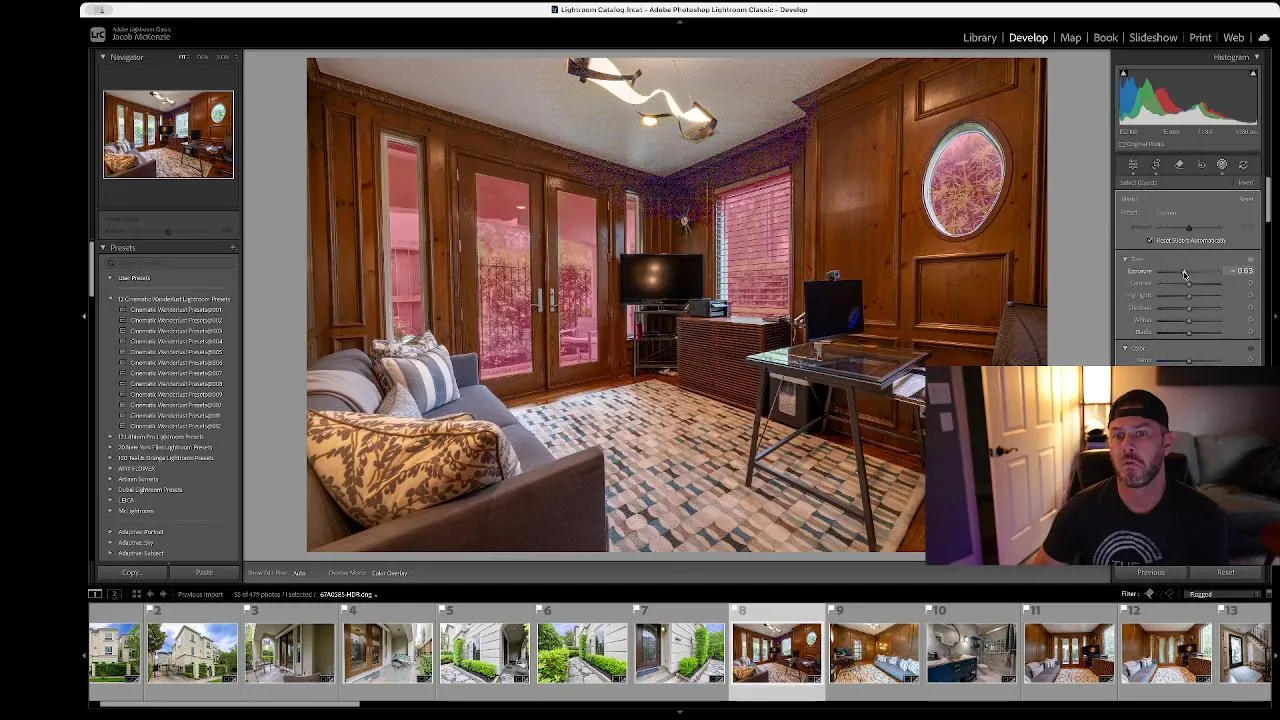Viewport: 1280px width, 720px height.
Task: Collapse the Histogram panel
Action: 1257,57
